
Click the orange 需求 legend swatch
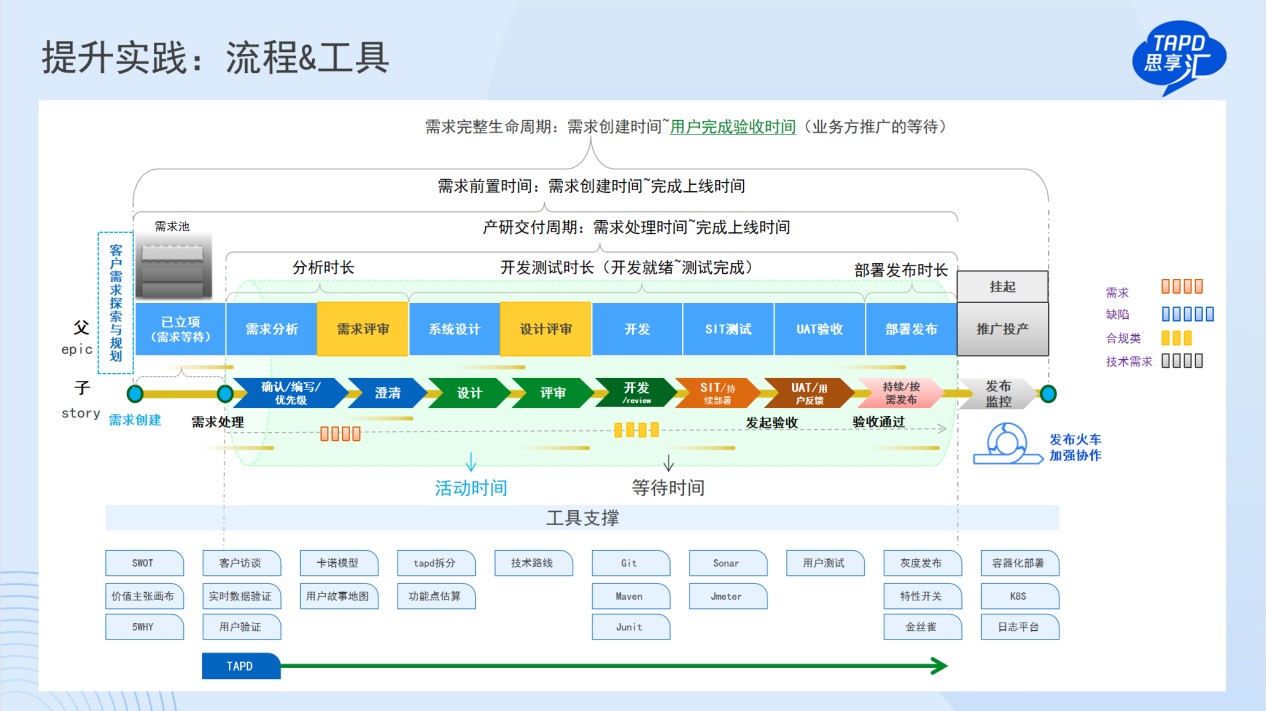pos(1182,287)
